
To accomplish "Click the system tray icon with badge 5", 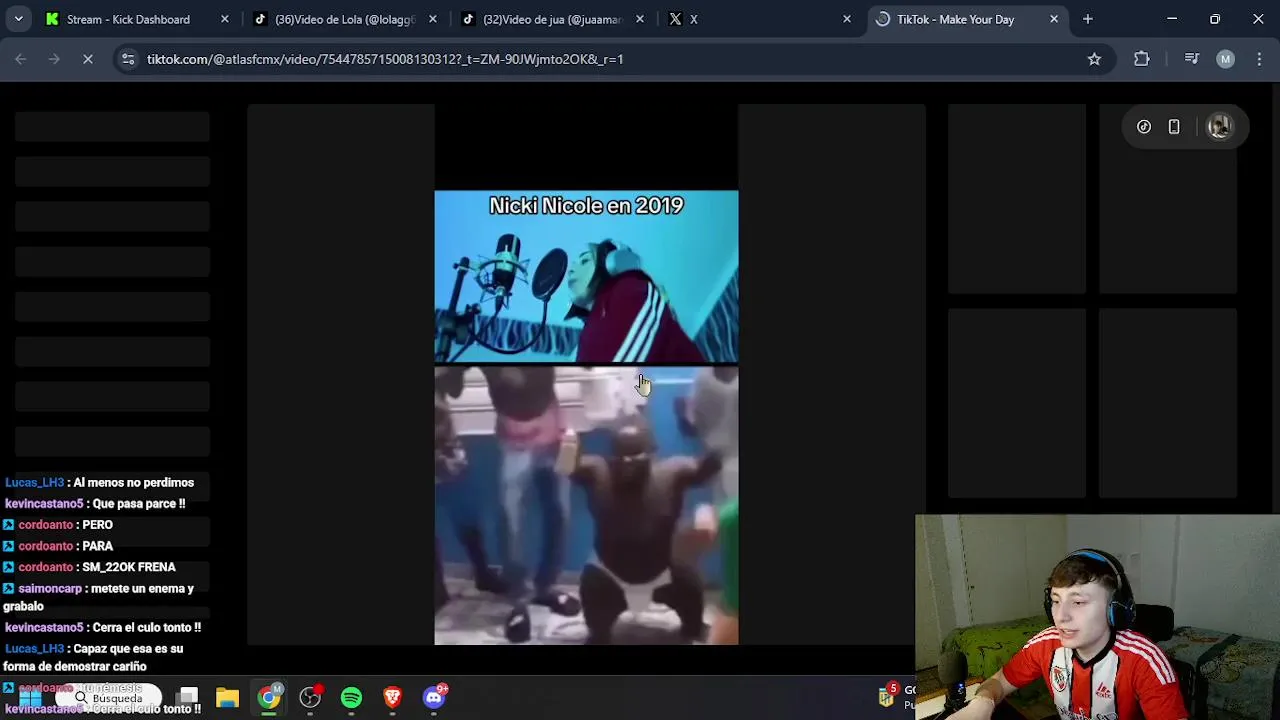I will click(x=887, y=695).
